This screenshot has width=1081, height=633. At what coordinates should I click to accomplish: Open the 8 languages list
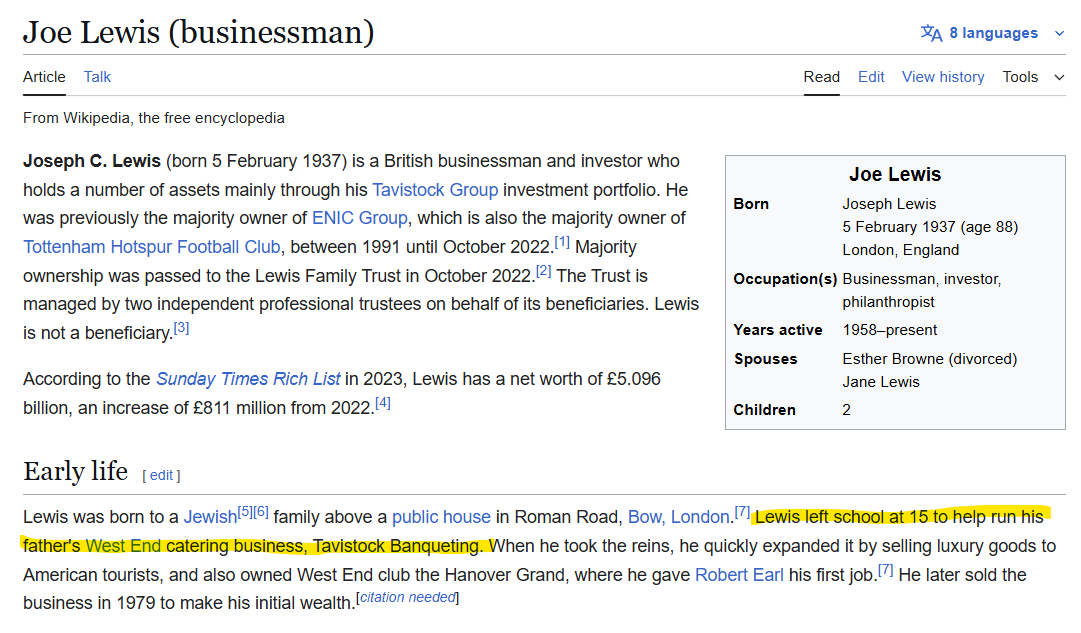pyautogui.click(x=993, y=33)
